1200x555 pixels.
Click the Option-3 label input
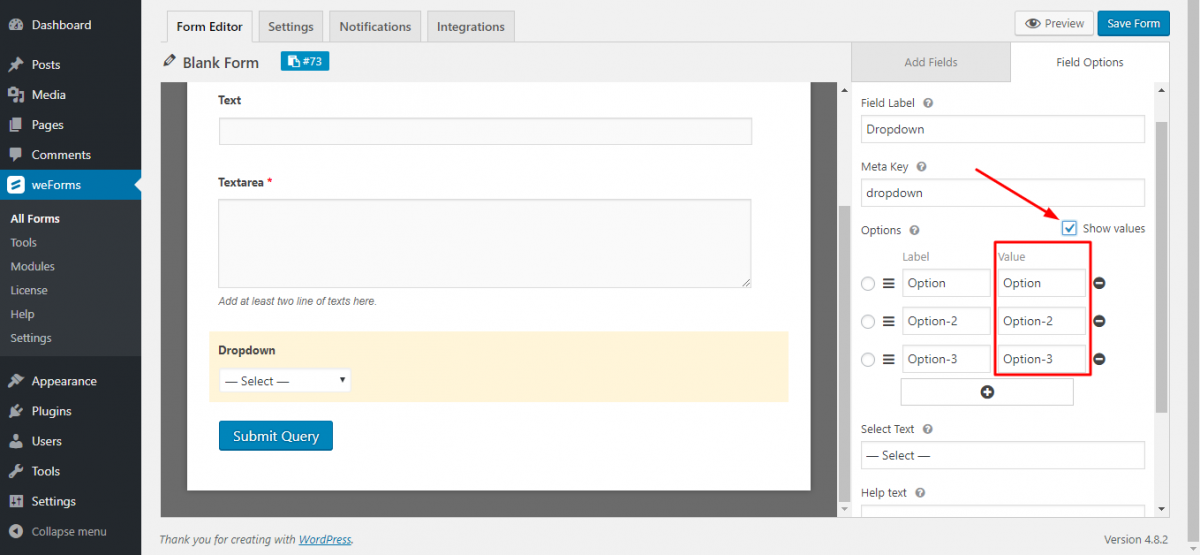click(946, 359)
